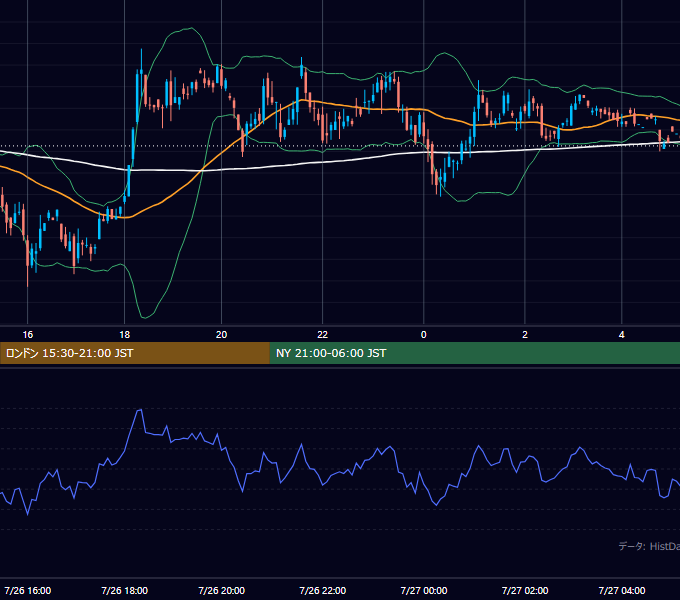Viewport: 680px width, 600px height.
Task: Click the hour tick label 22
Action: pos(323,335)
